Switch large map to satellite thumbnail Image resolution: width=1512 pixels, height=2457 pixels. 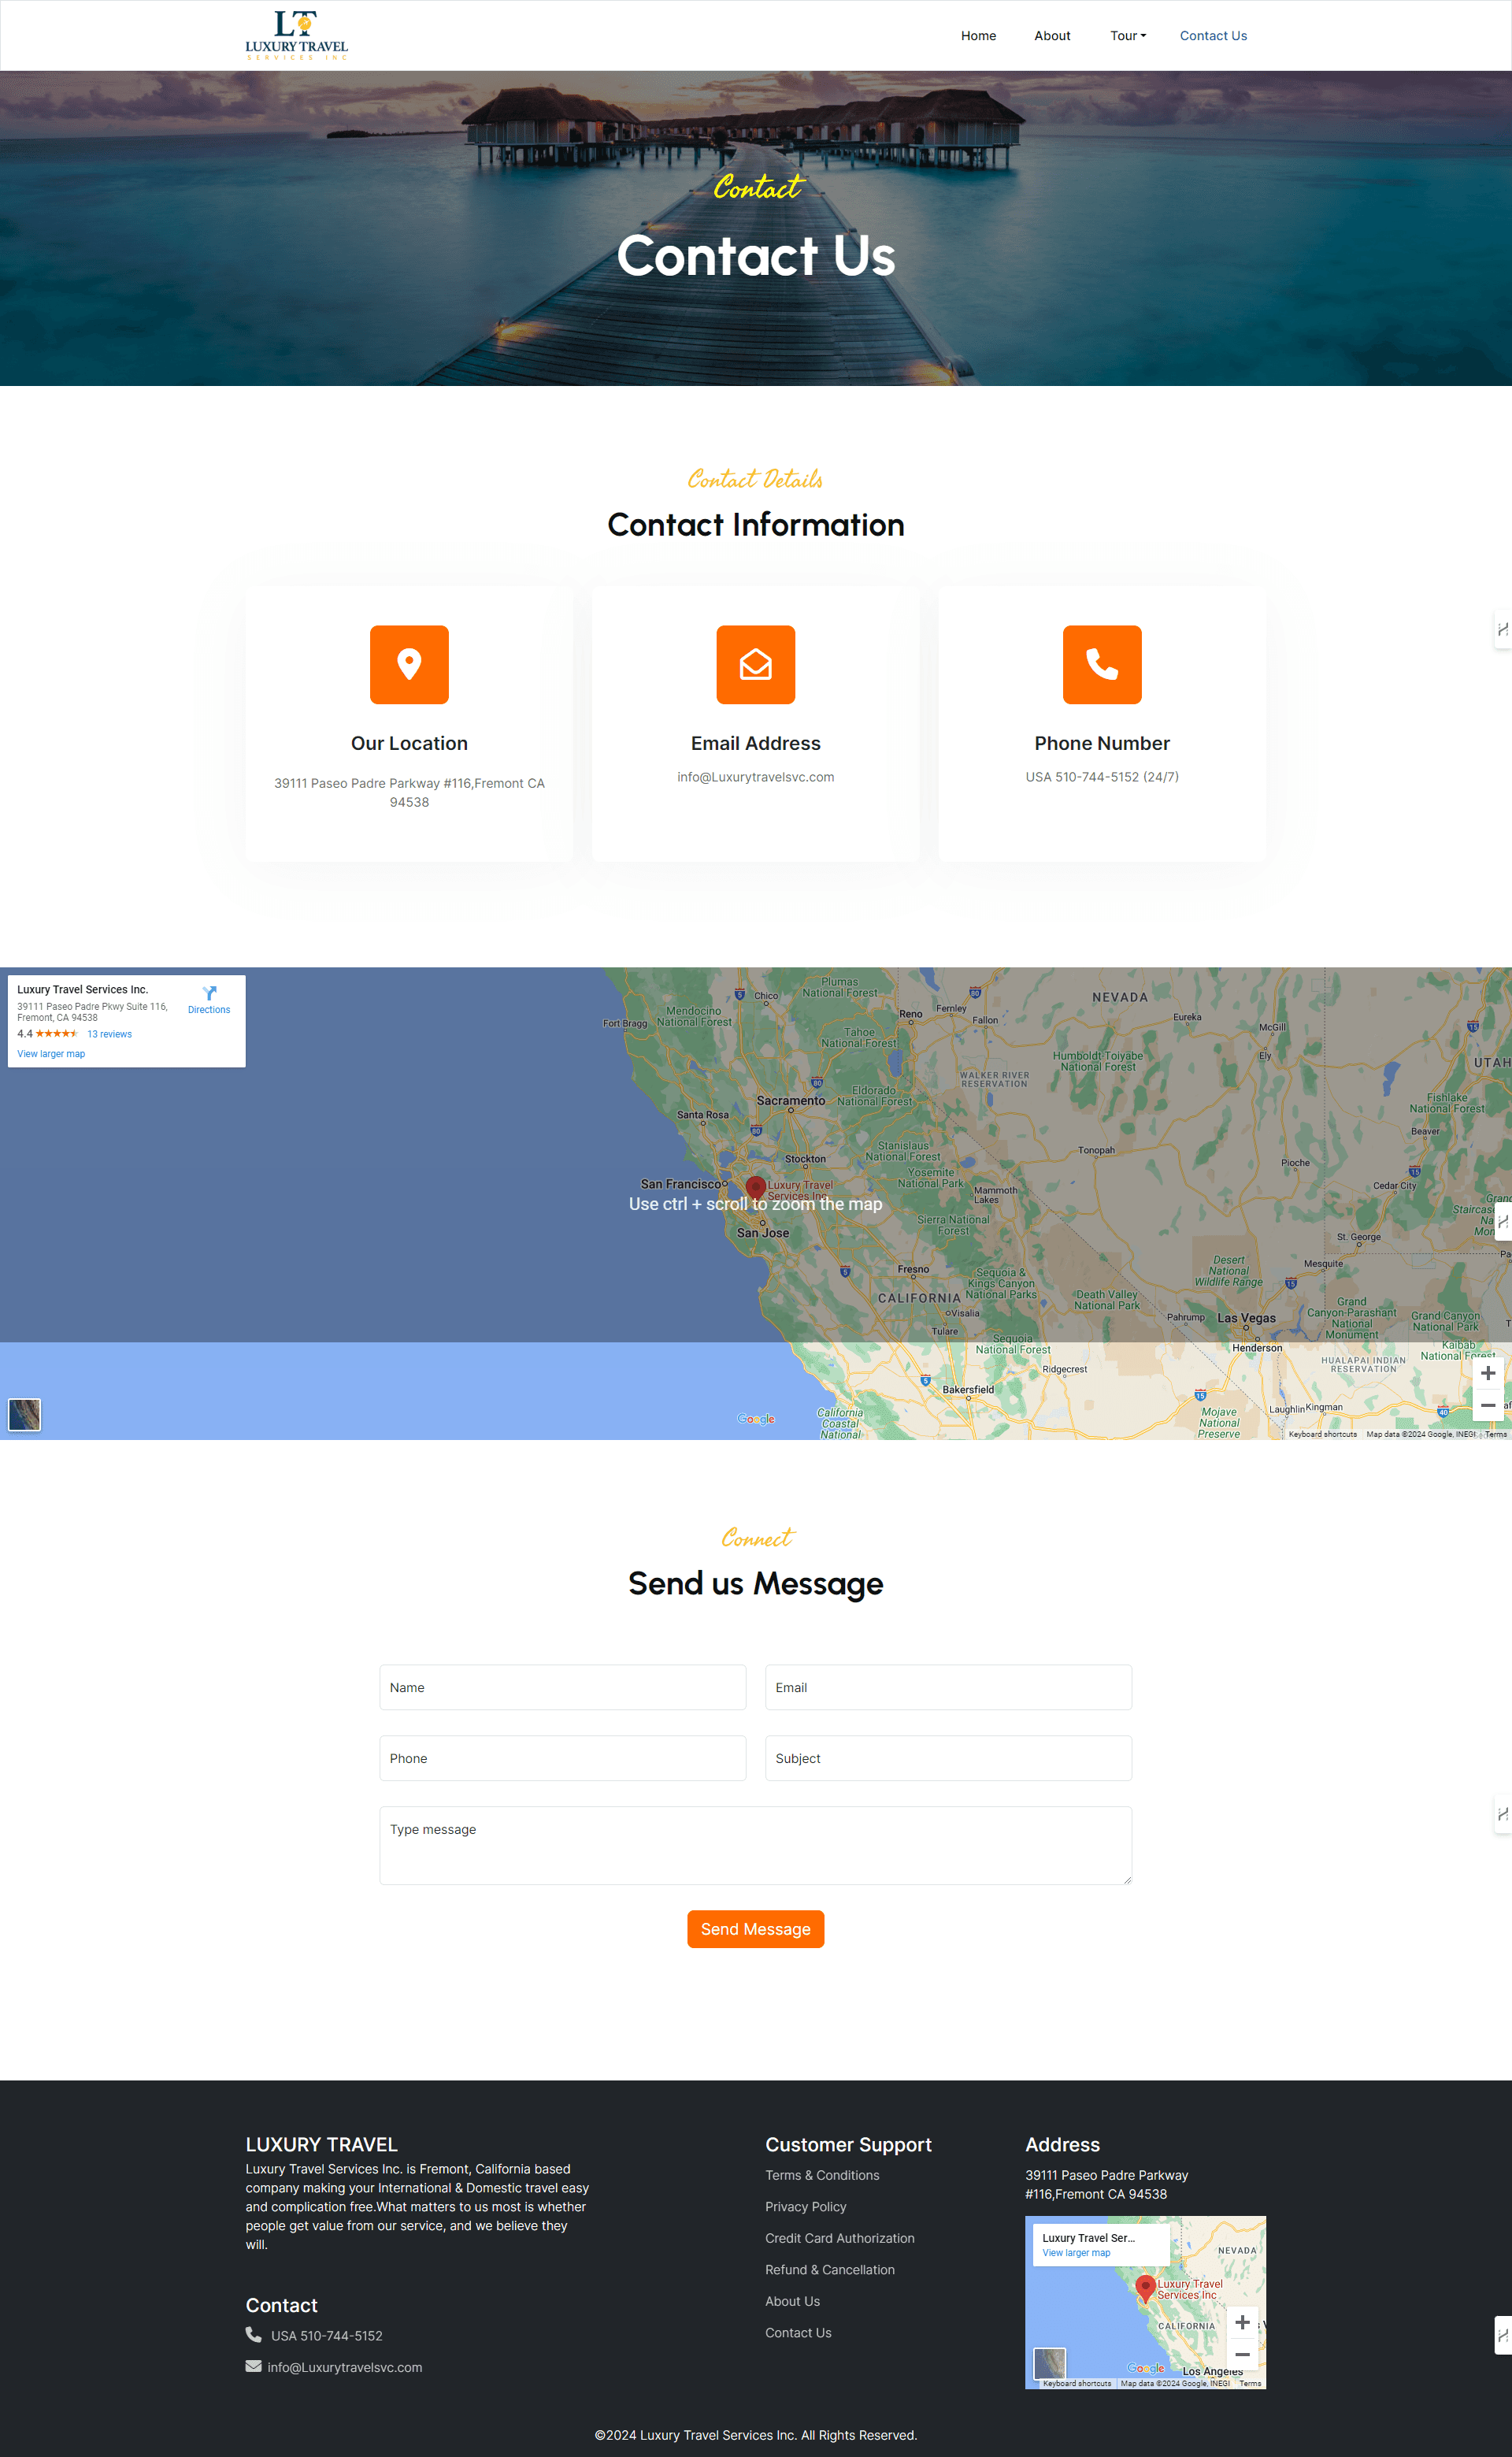24,1414
